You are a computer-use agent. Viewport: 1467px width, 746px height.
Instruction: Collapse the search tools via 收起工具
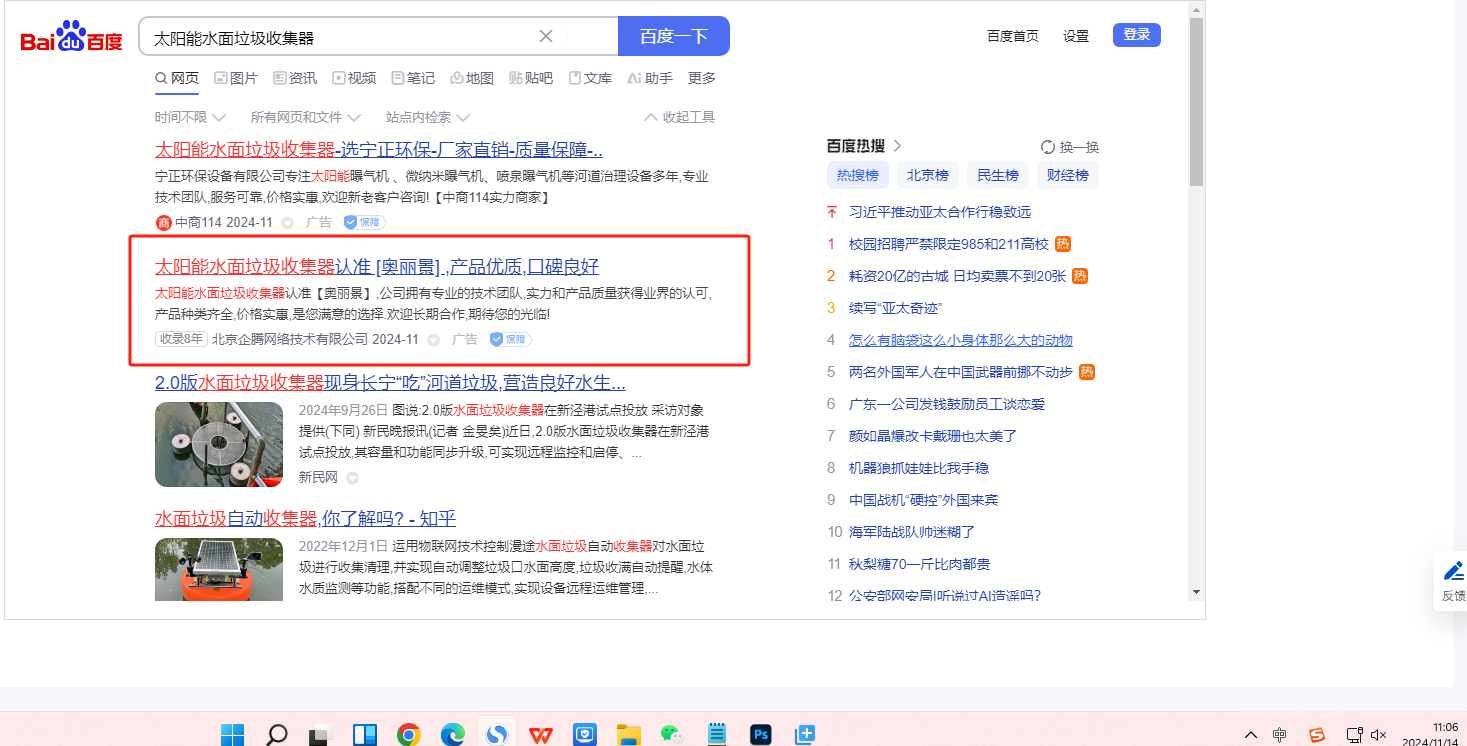tap(680, 118)
